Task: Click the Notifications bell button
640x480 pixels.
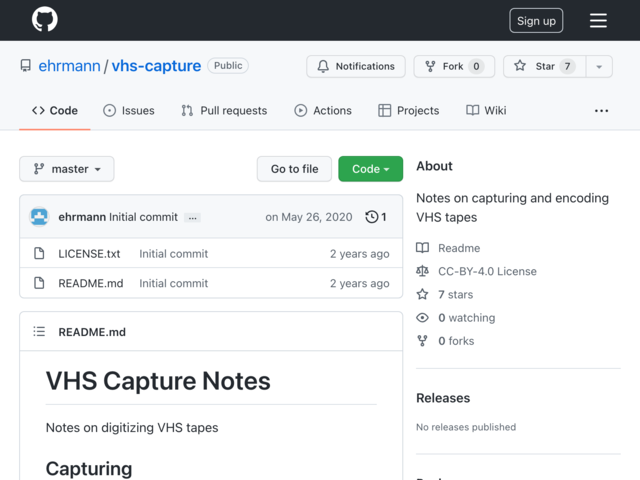Action: tap(356, 66)
